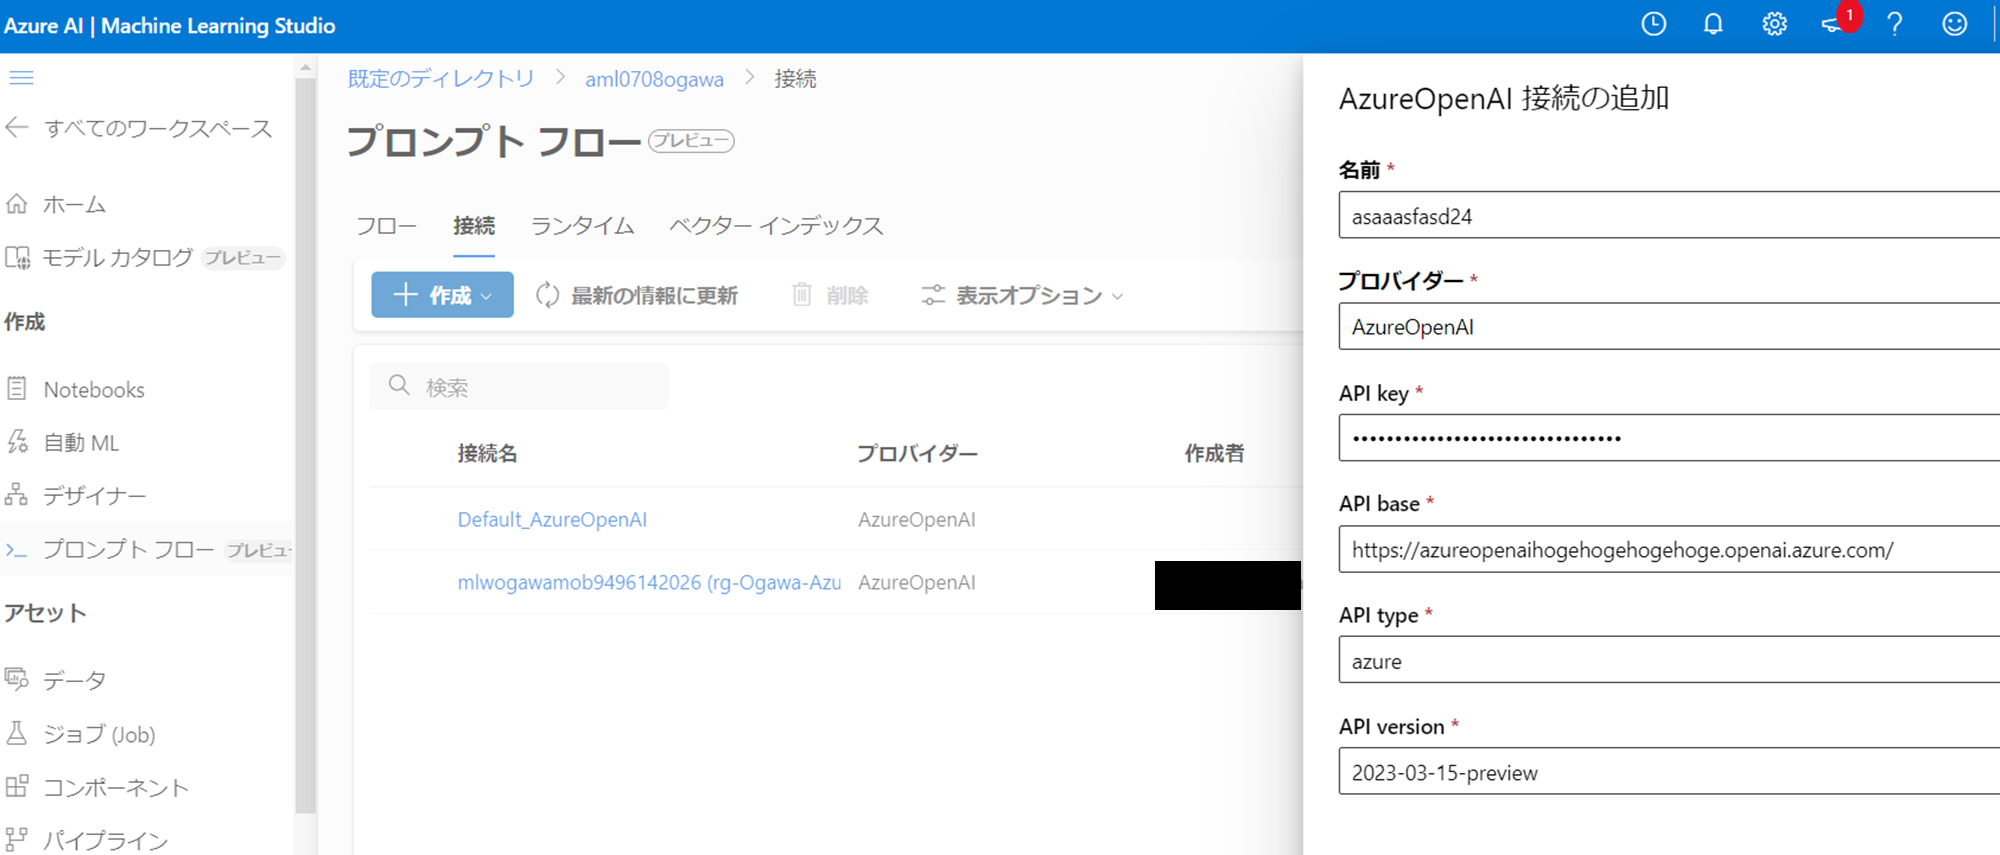Switch to the ベクター インデックス tab

pos(776,226)
